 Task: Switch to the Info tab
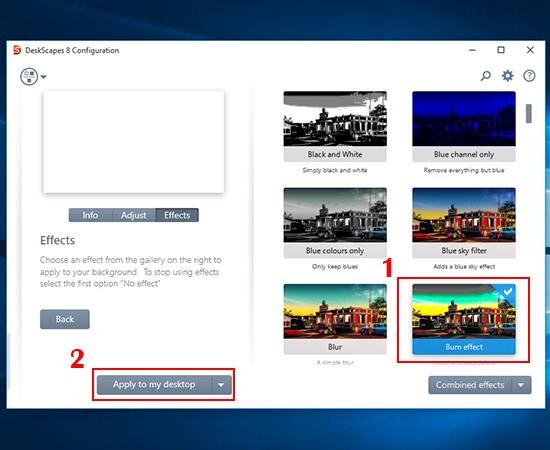coord(90,215)
